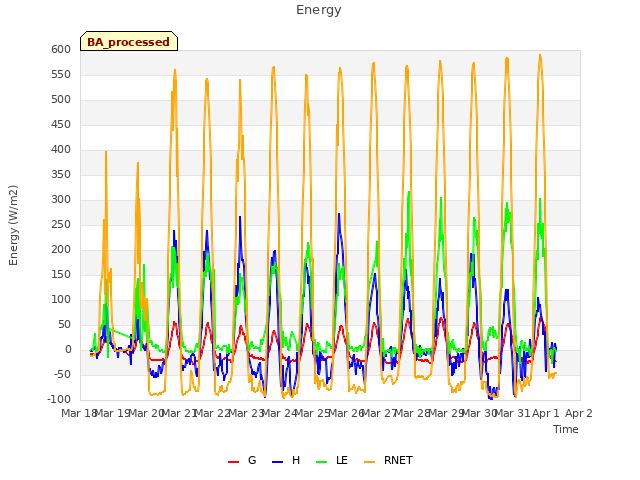Click the orange RNET legend swatch
This screenshot has height=480, width=640.
tap(369, 462)
